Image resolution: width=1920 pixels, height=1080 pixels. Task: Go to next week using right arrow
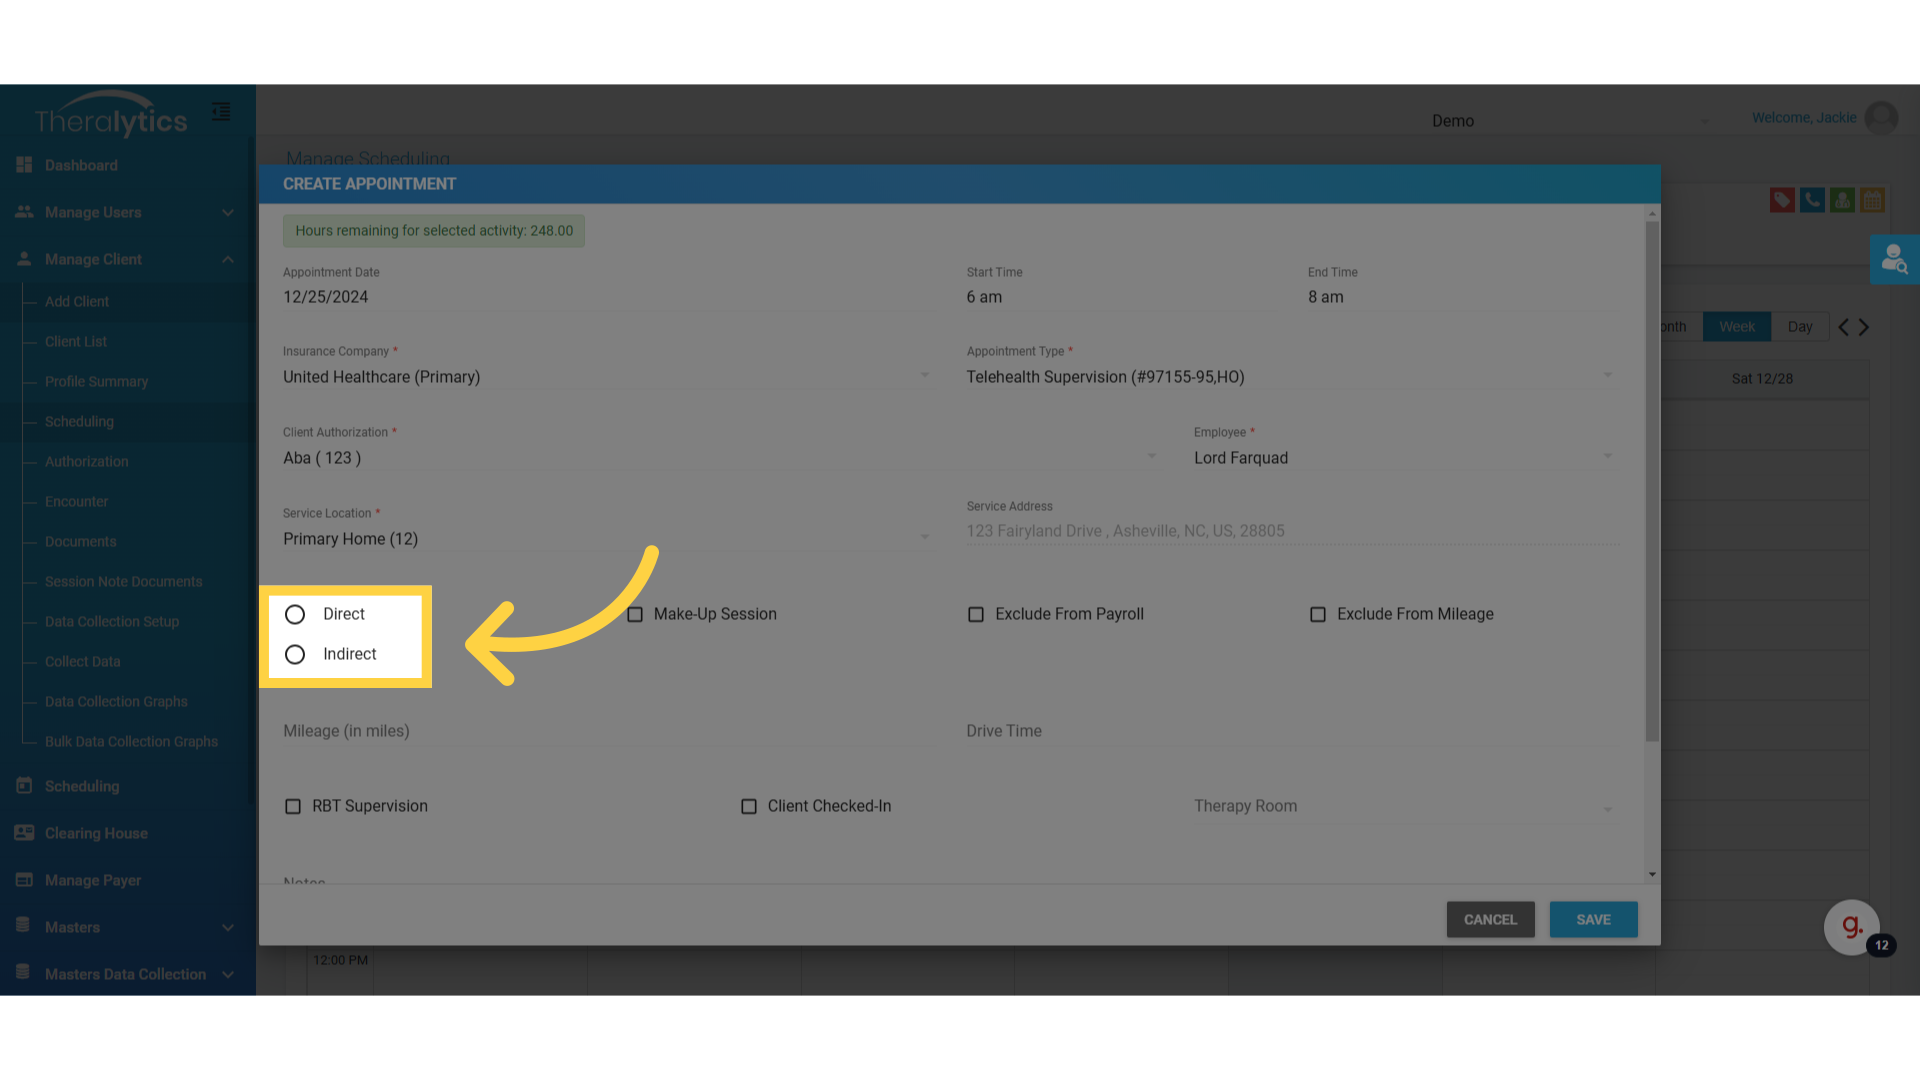click(x=1864, y=327)
